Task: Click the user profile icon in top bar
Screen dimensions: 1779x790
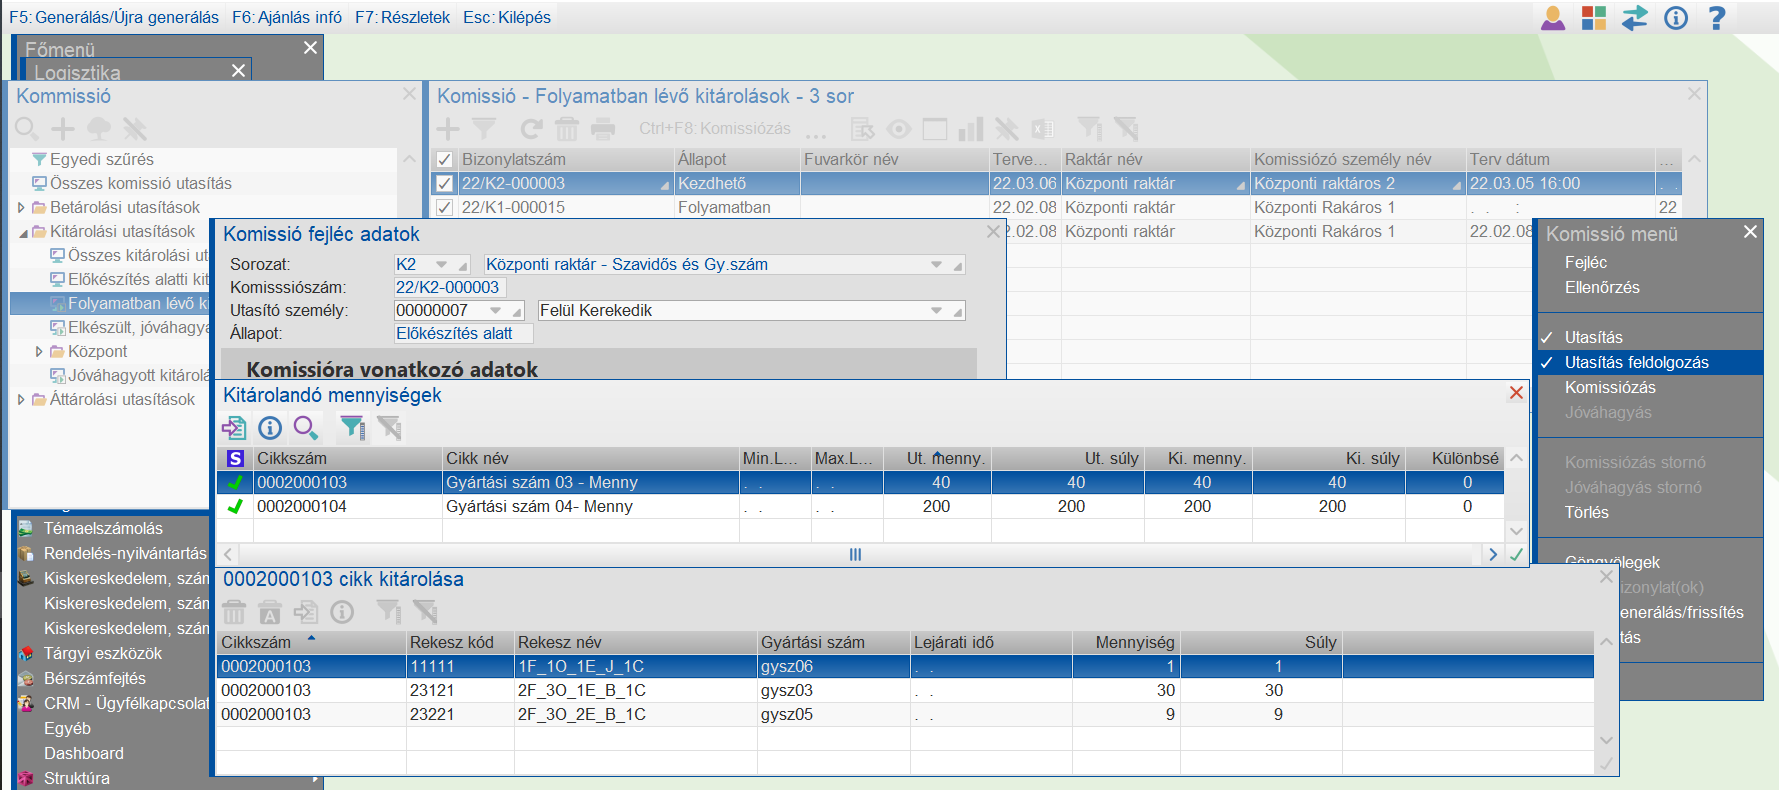Action: point(1553,18)
